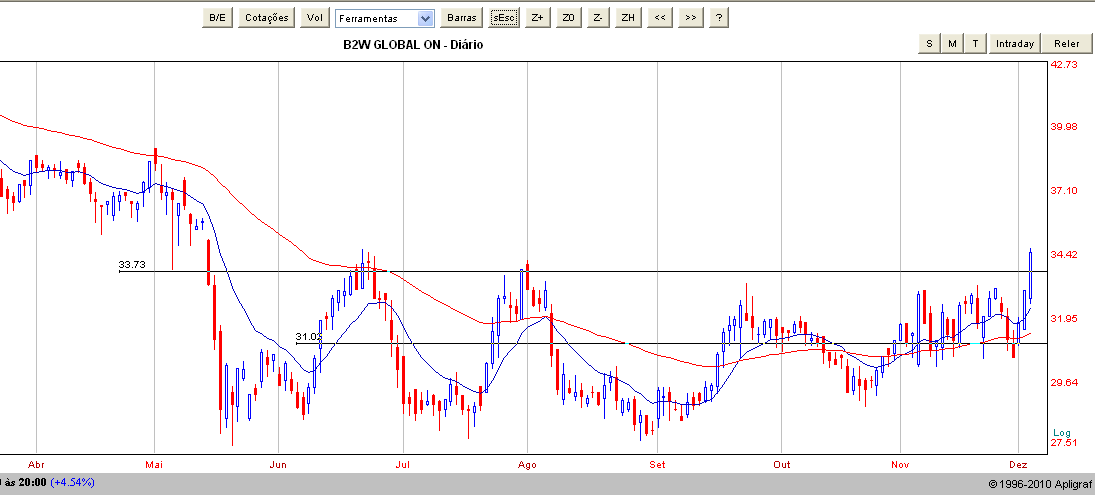Reset zoom with the Z0 button

pos(568,18)
